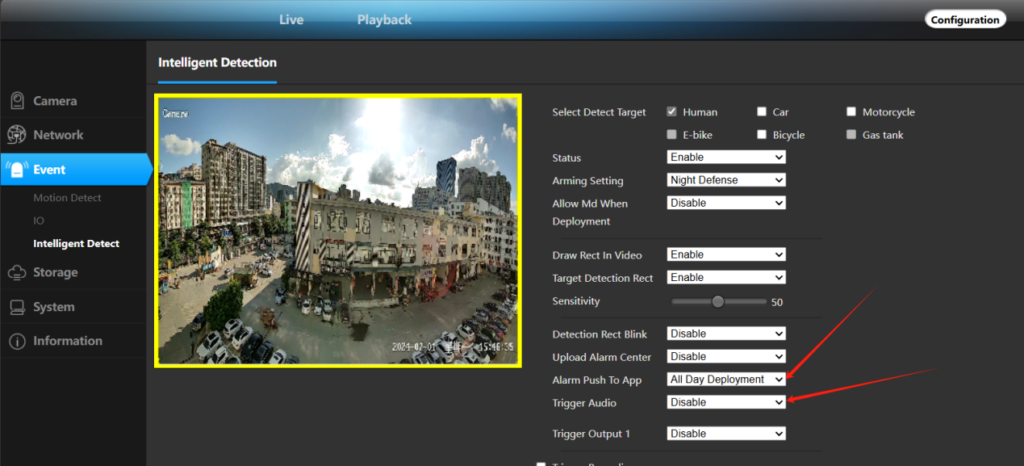Click the Camera icon in sidebar

point(17,101)
